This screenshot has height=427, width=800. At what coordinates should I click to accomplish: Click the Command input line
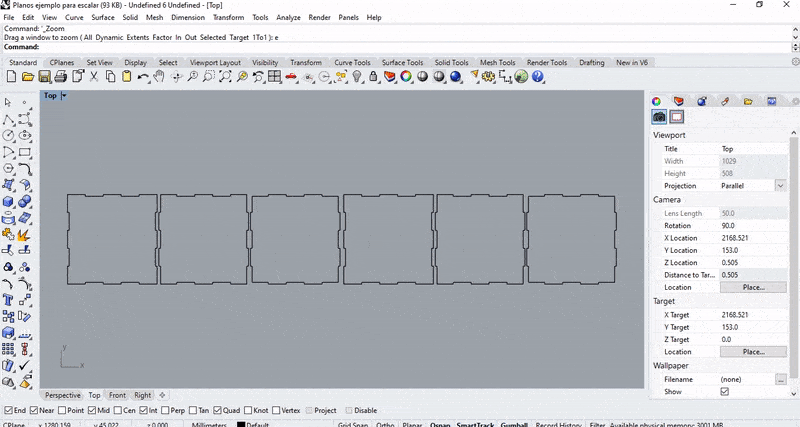tap(397, 47)
